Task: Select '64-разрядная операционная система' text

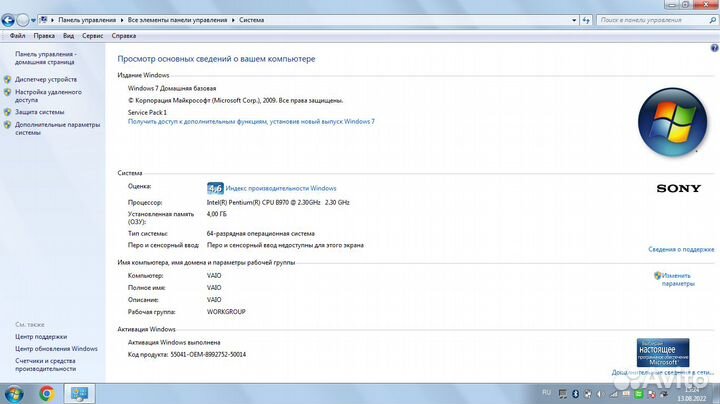Action: point(260,234)
